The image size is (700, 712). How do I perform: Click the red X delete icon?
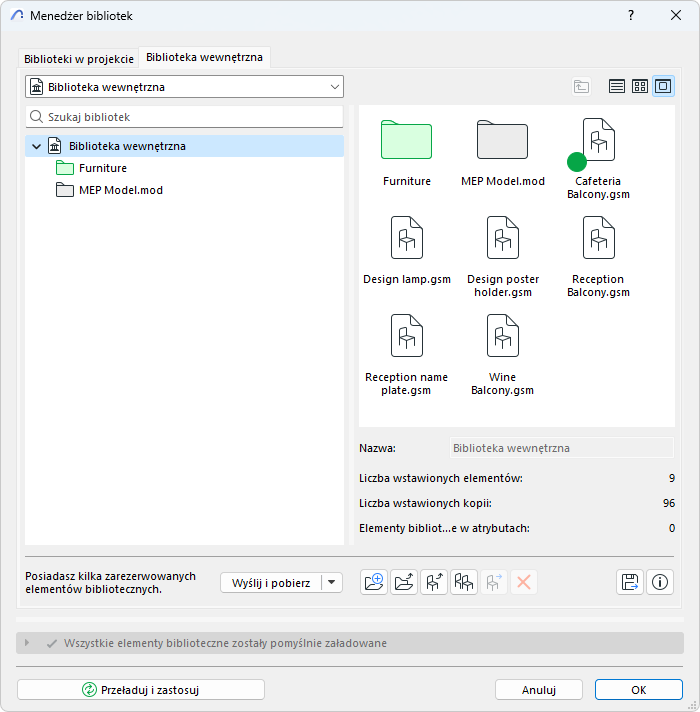coord(524,582)
